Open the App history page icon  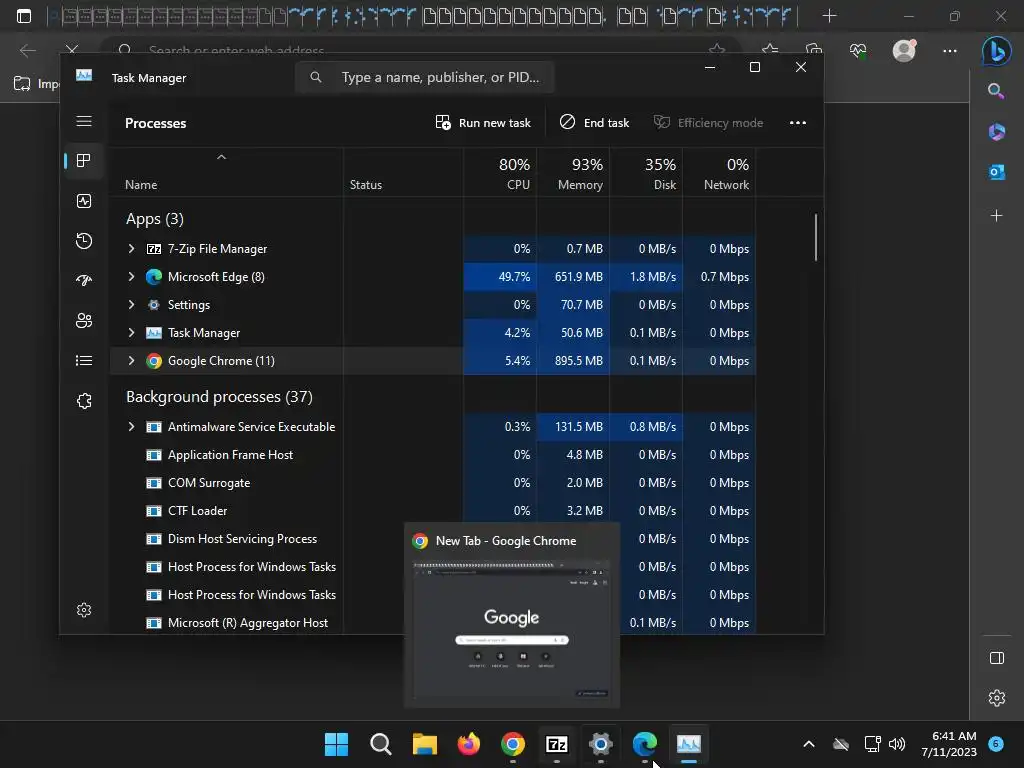point(84,241)
